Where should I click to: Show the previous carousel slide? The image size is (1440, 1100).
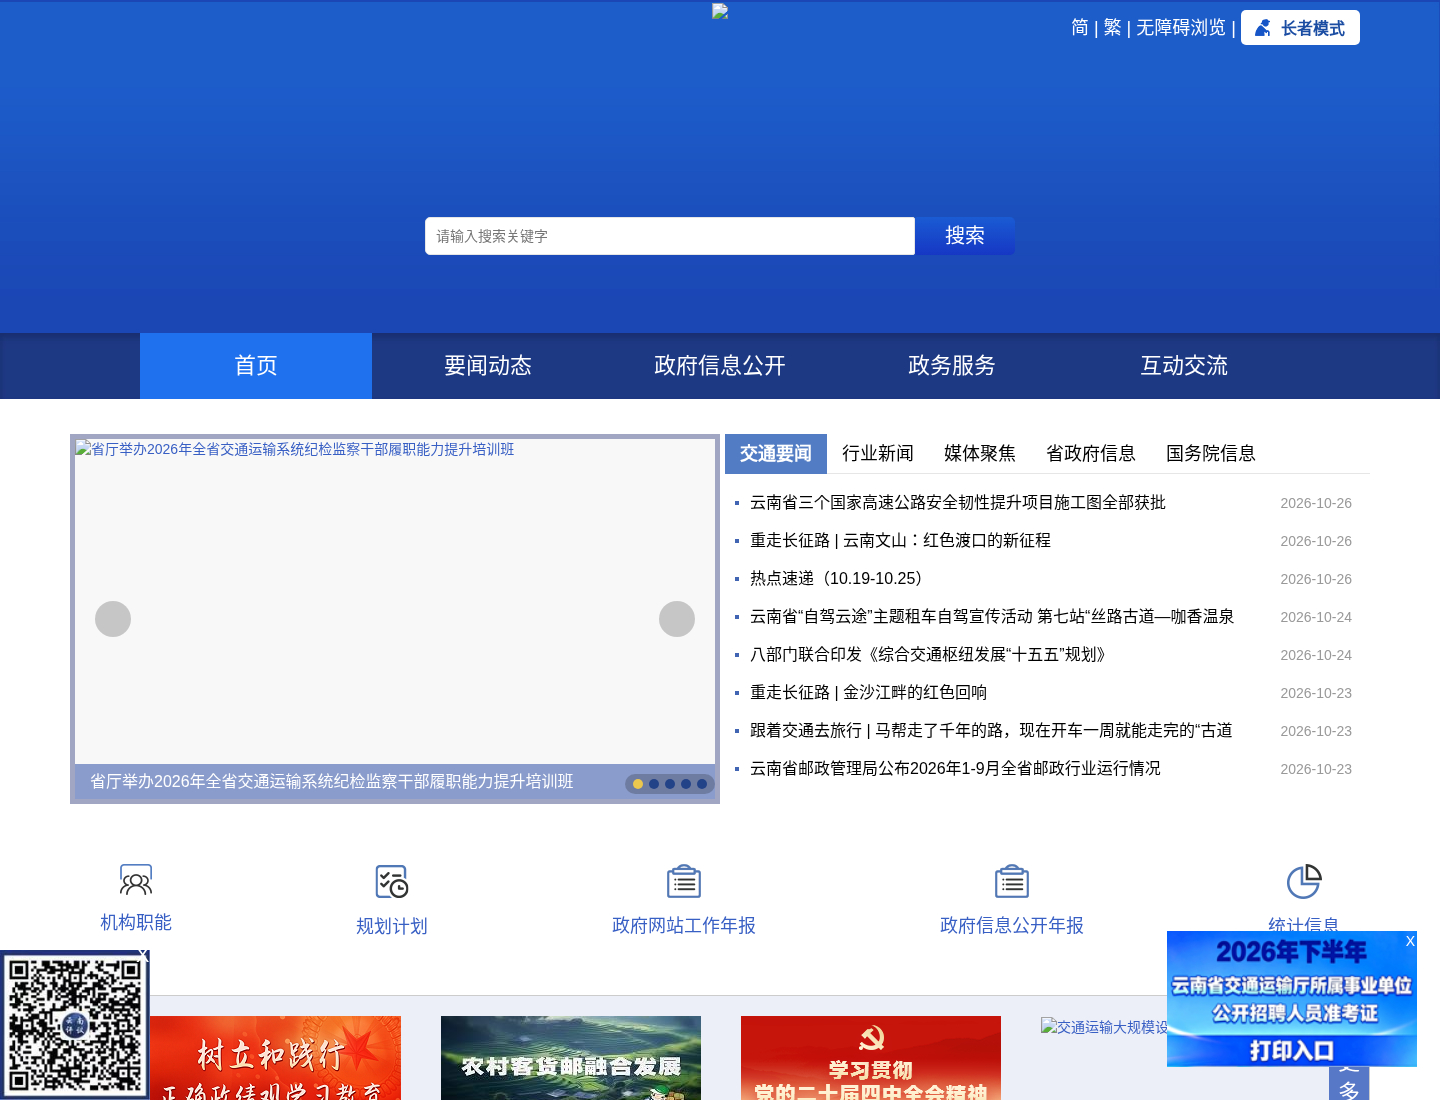point(113,619)
